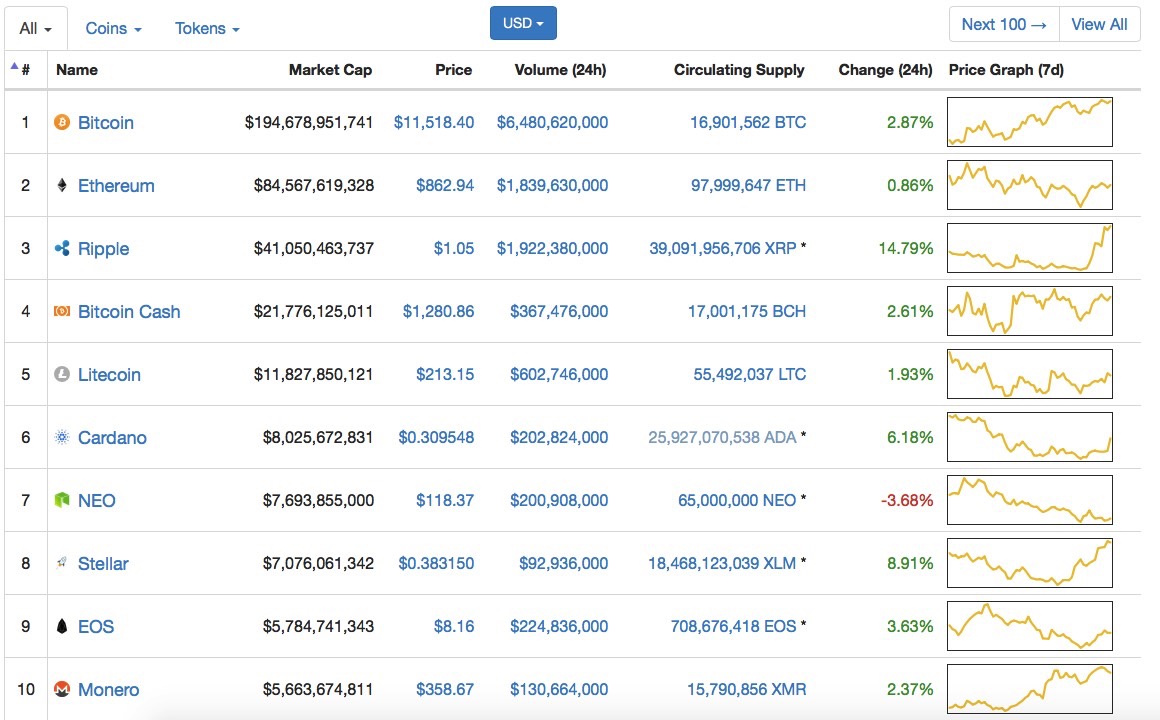The height and width of the screenshot is (720, 1160).
Task: Sort table by Market Cap header
Action: pos(330,70)
